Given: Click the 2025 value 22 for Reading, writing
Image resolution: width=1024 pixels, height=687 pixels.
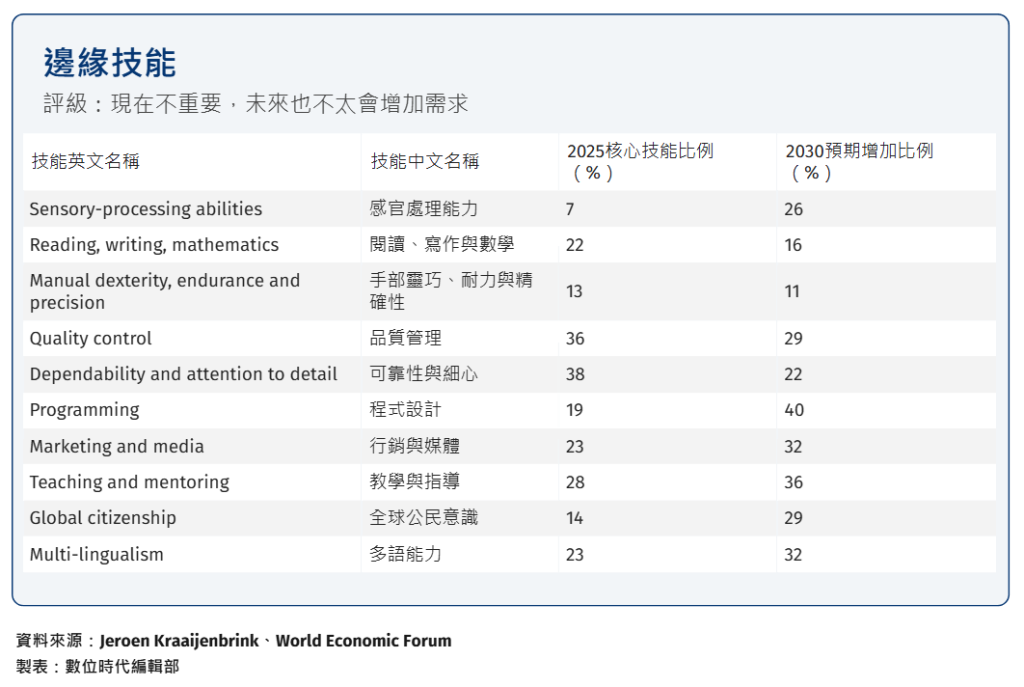Looking at the screenshot, I should pos(575,246).
